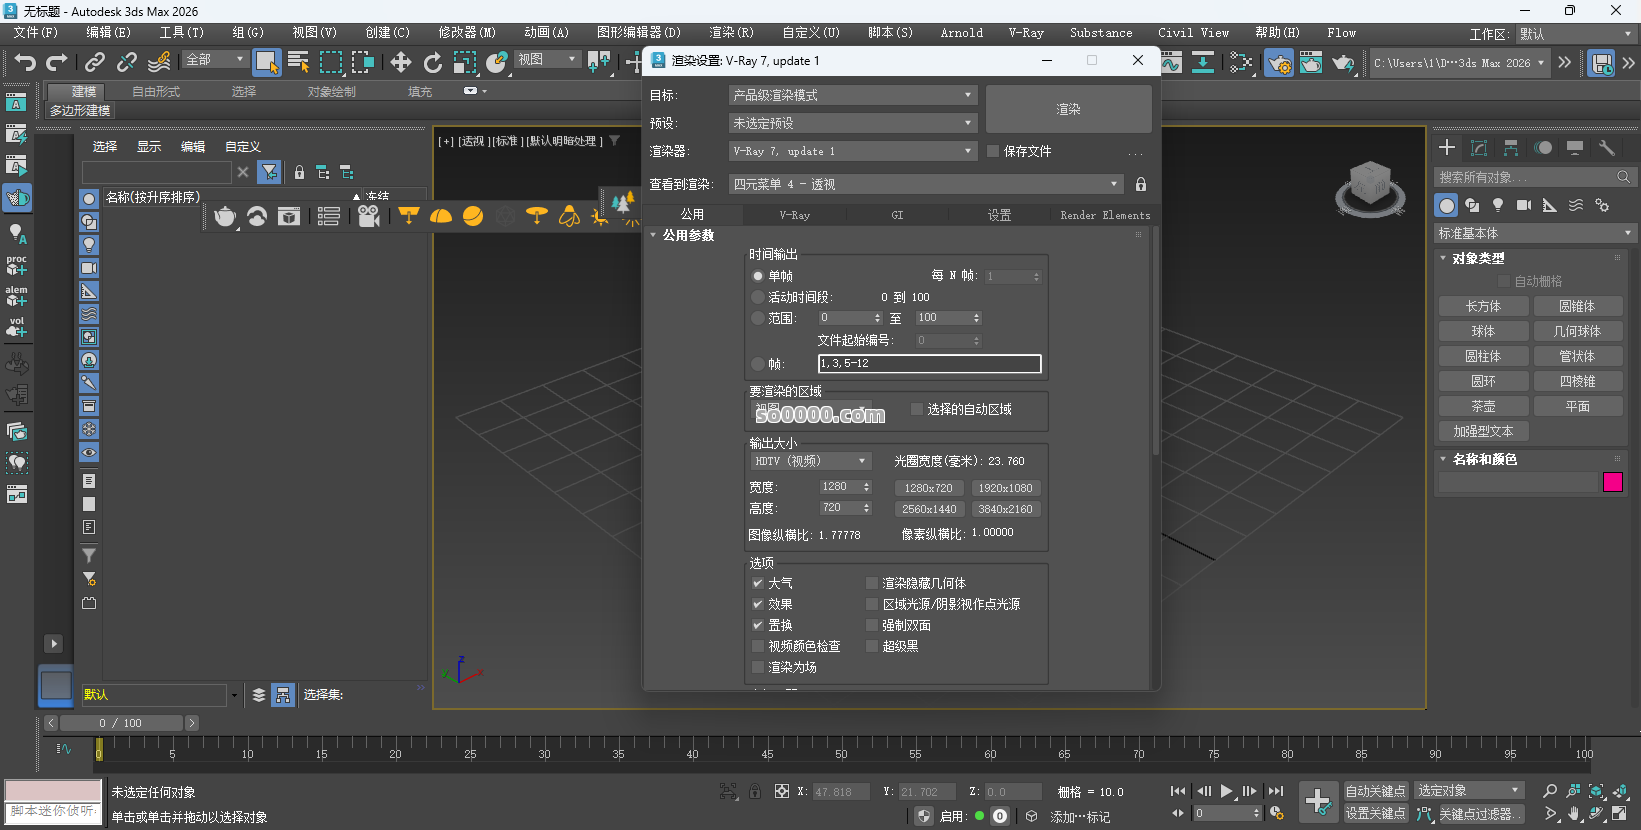
Task: Click the large 渲染 button
Action: click(x=1068, y=109)
